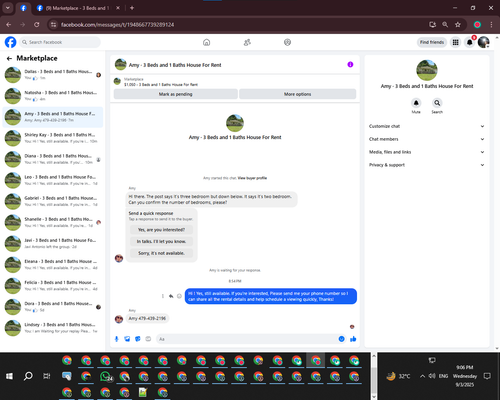
Task: Focus the Search Facebook field
Action: (x=60, y=42)
